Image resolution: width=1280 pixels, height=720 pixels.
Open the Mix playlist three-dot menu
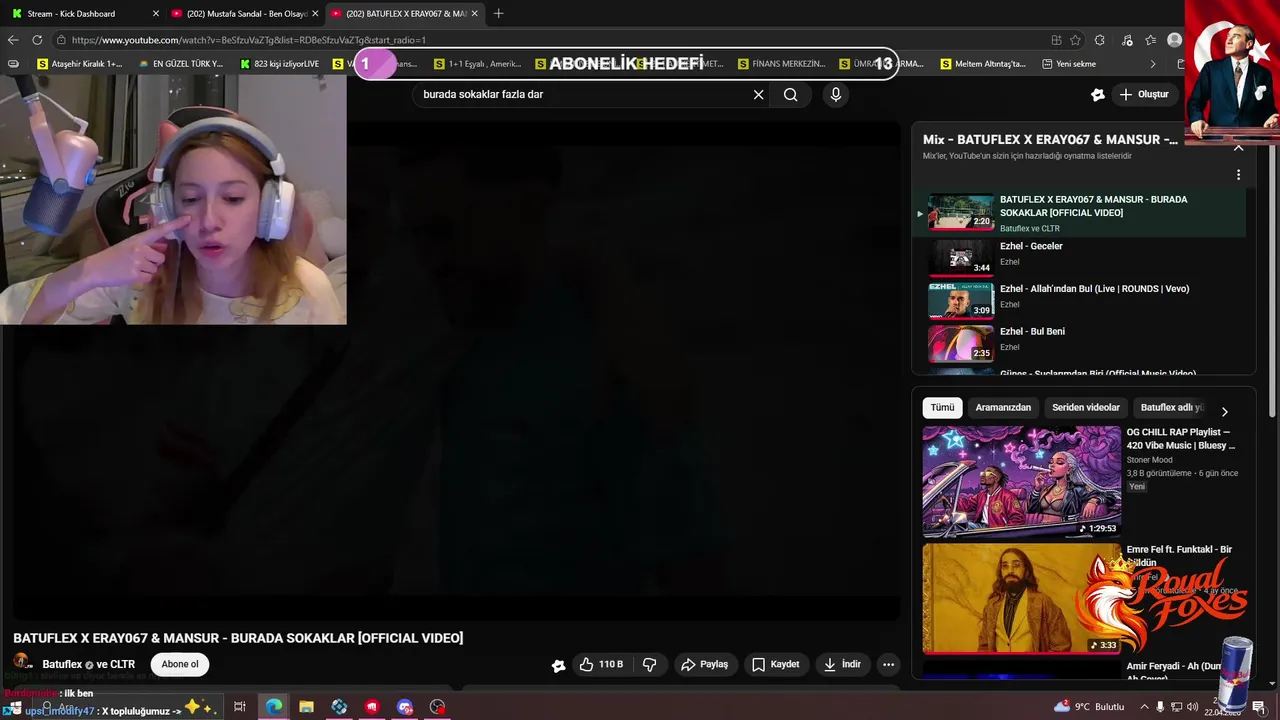pos(1238,175)
